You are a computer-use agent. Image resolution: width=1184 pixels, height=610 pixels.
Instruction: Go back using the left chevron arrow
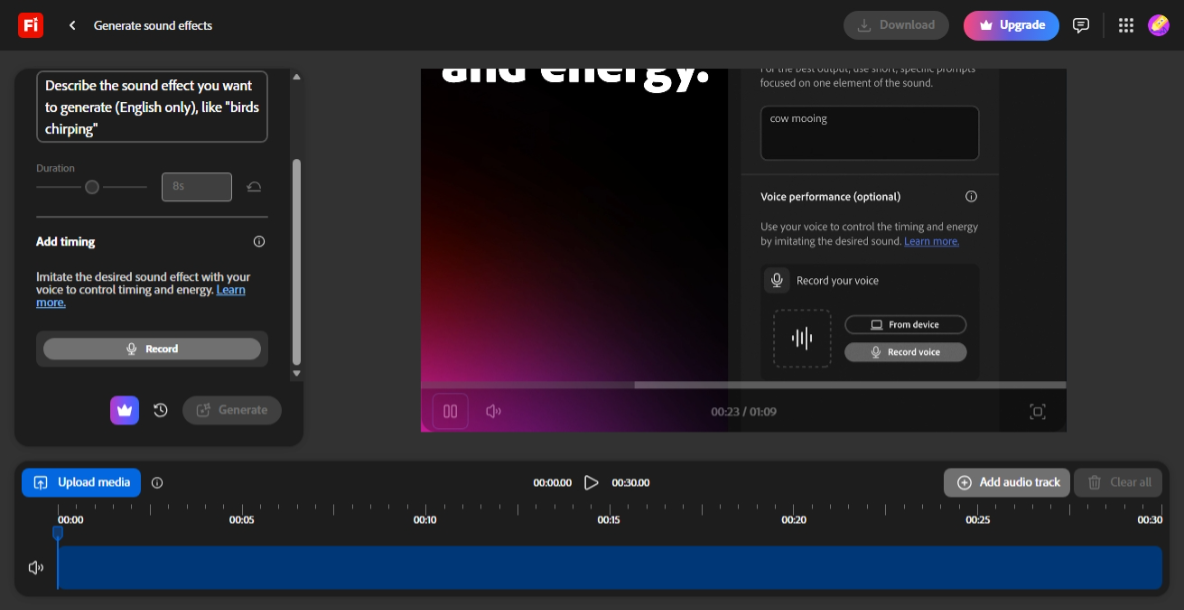tap(72, 26)
